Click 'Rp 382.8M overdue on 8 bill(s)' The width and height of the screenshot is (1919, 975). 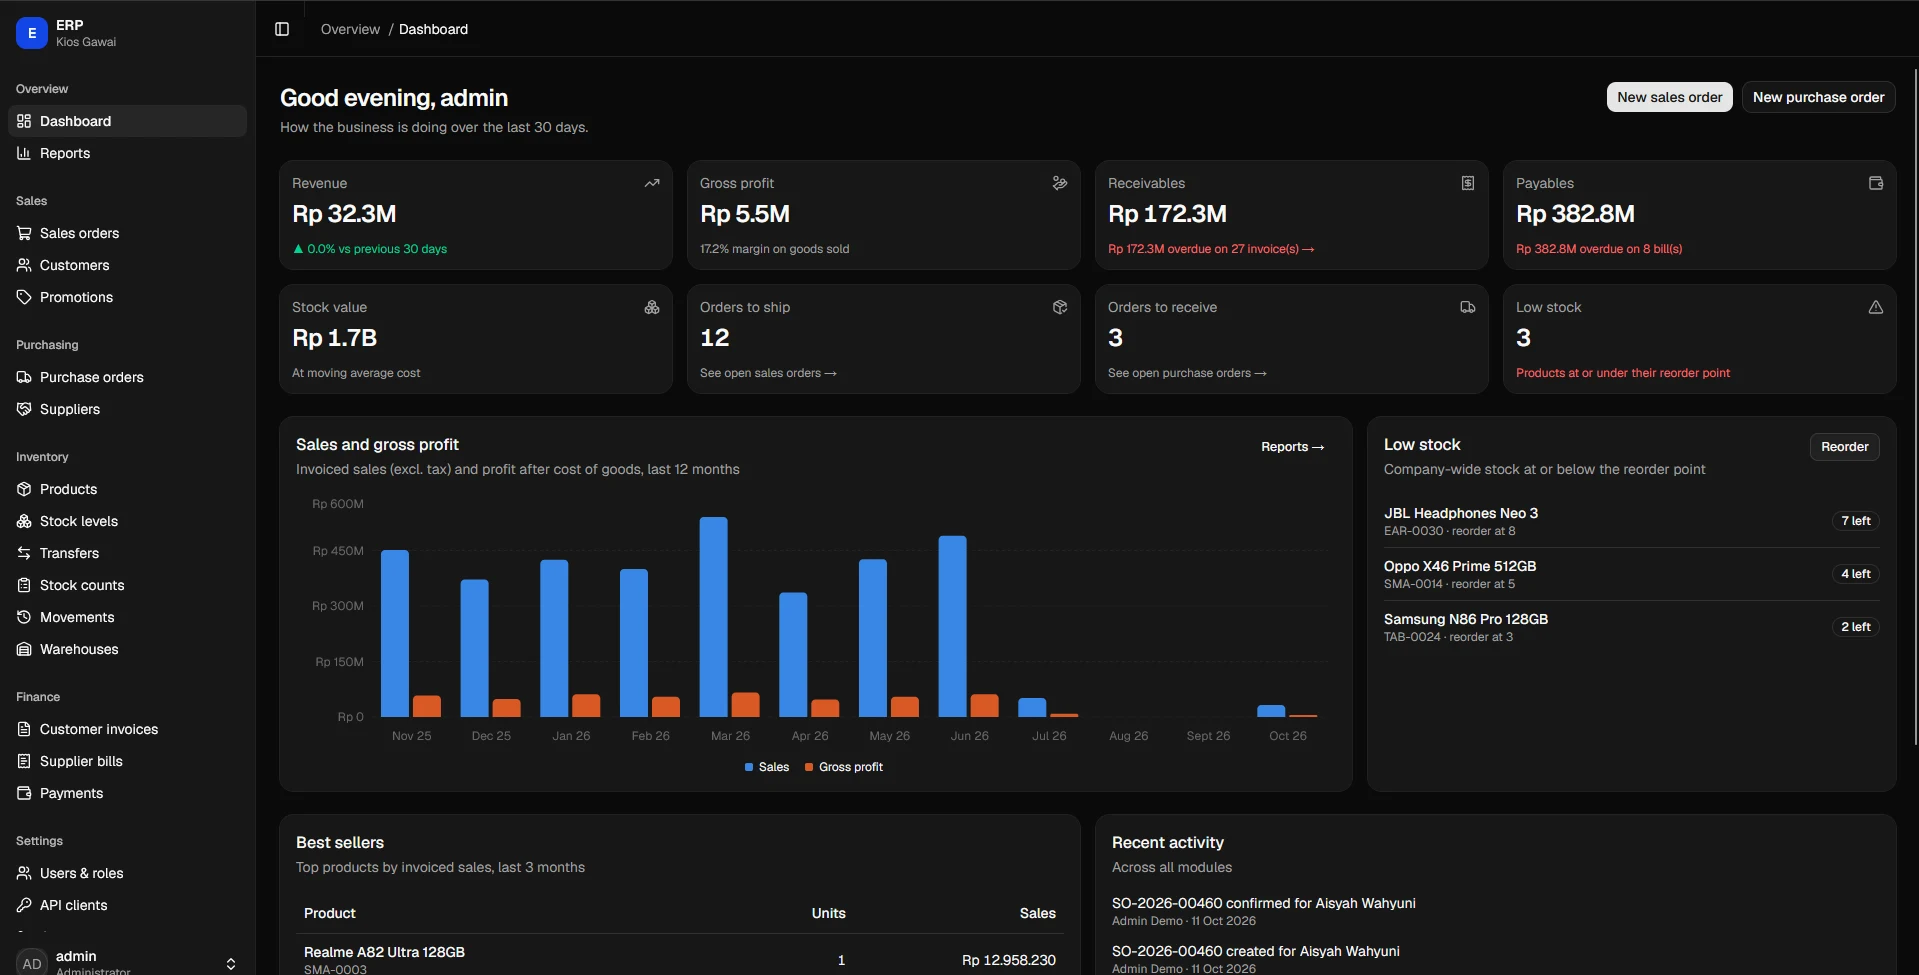click(x=1599, y=249)
